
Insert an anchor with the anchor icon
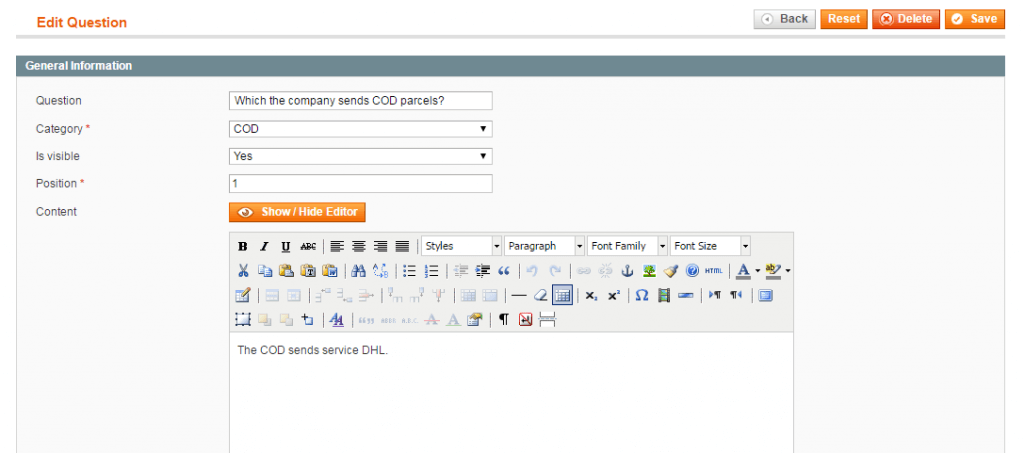tap(628, 271)
